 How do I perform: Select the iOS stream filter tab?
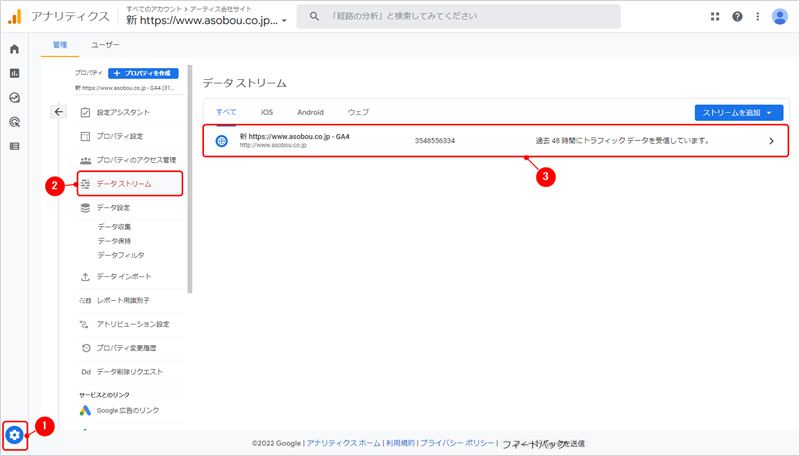(267, 112)
